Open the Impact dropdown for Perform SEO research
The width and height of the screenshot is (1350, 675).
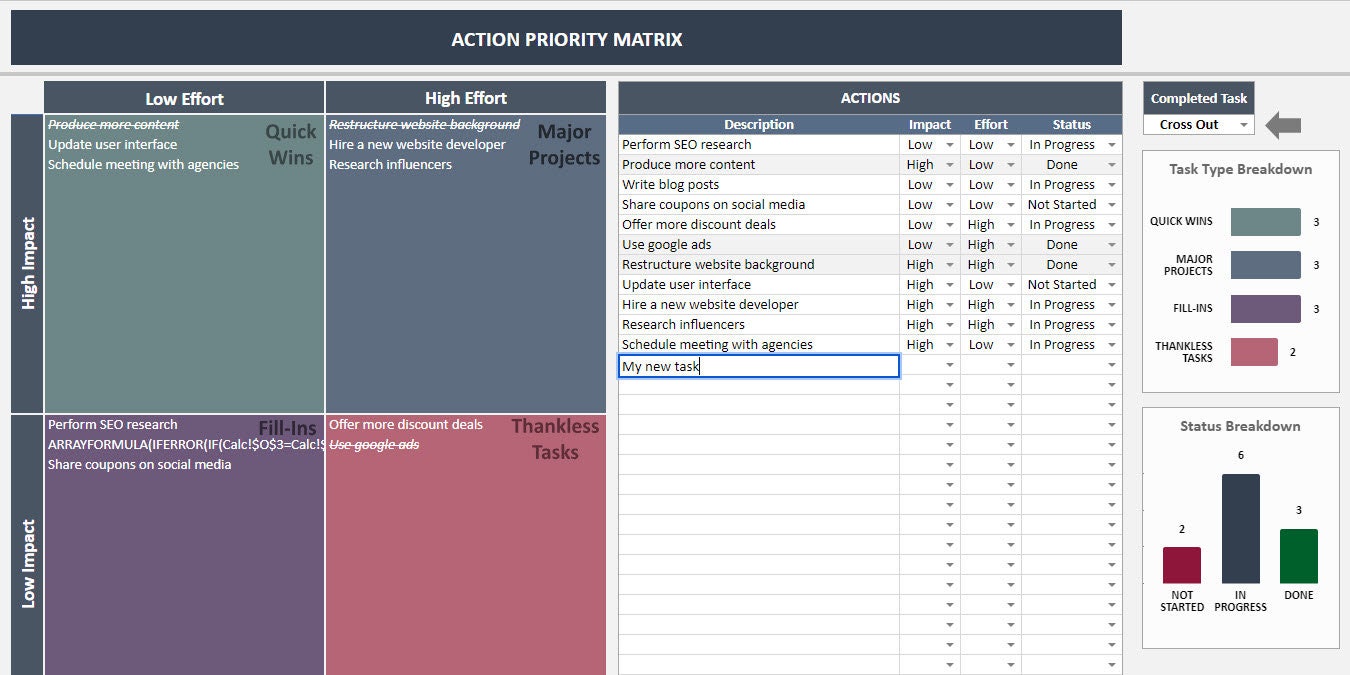pos(948,144)
